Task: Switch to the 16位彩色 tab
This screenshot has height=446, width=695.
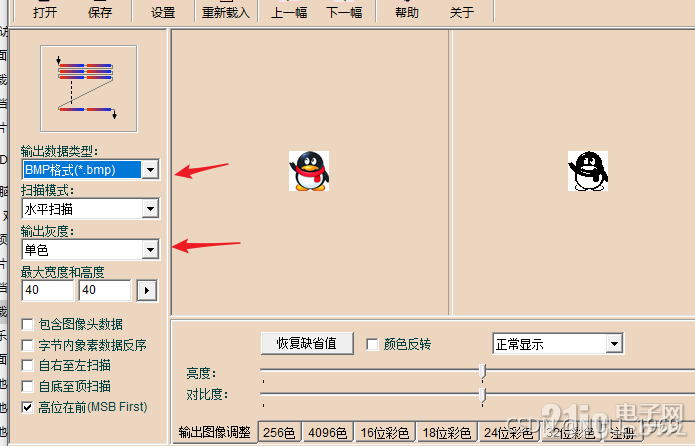Action: (385, 433)
